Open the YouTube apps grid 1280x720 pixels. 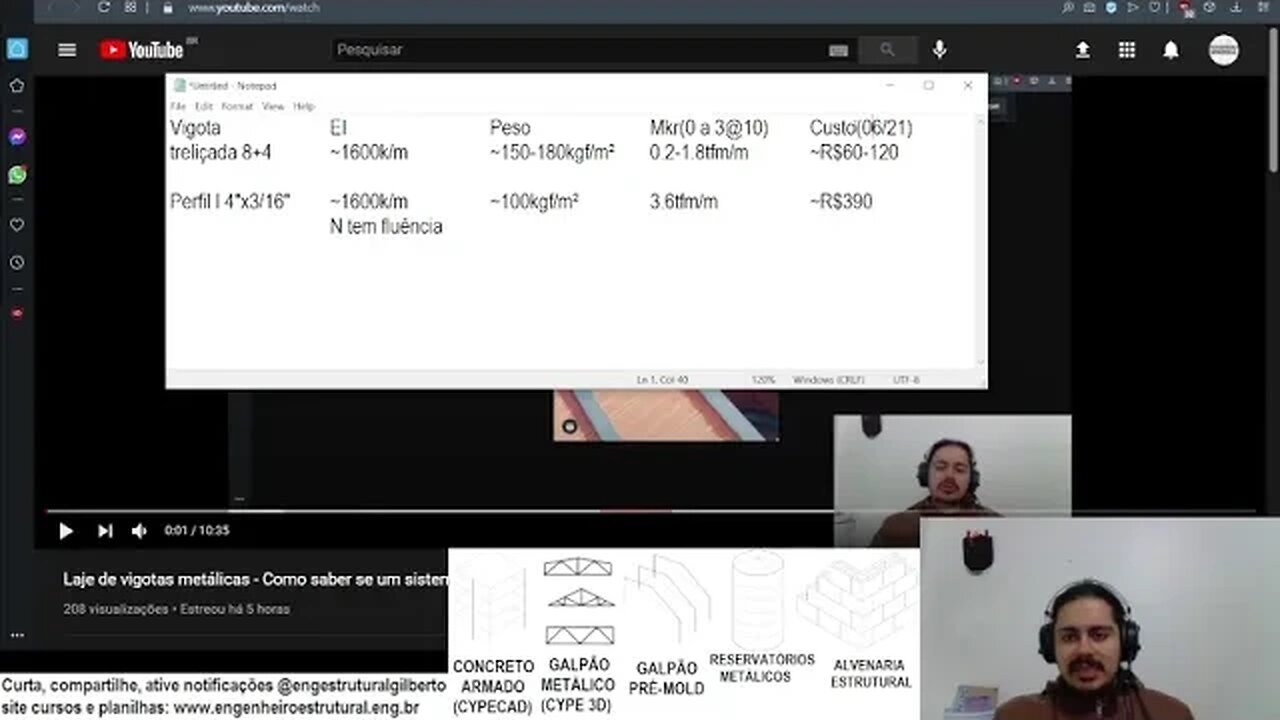click(1127, 50)
